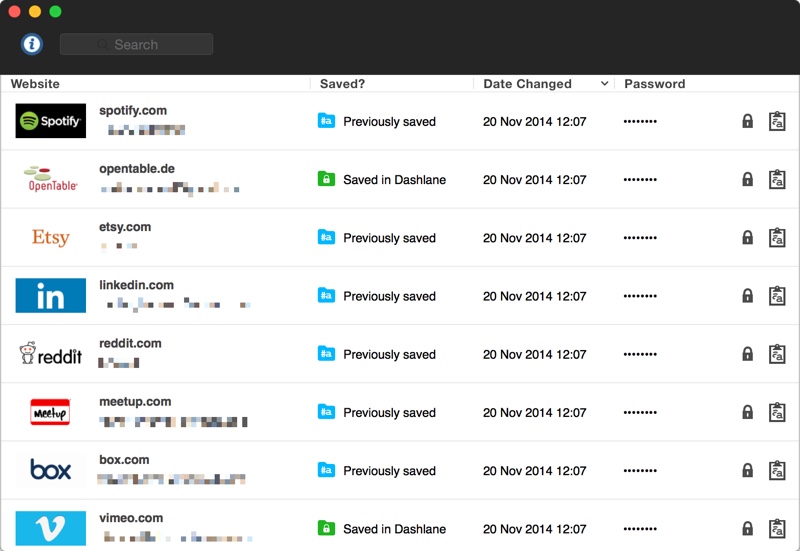Sort by the Date Changed column header
The width and height of the screenshot is (800, 551).
coord(527,84)
